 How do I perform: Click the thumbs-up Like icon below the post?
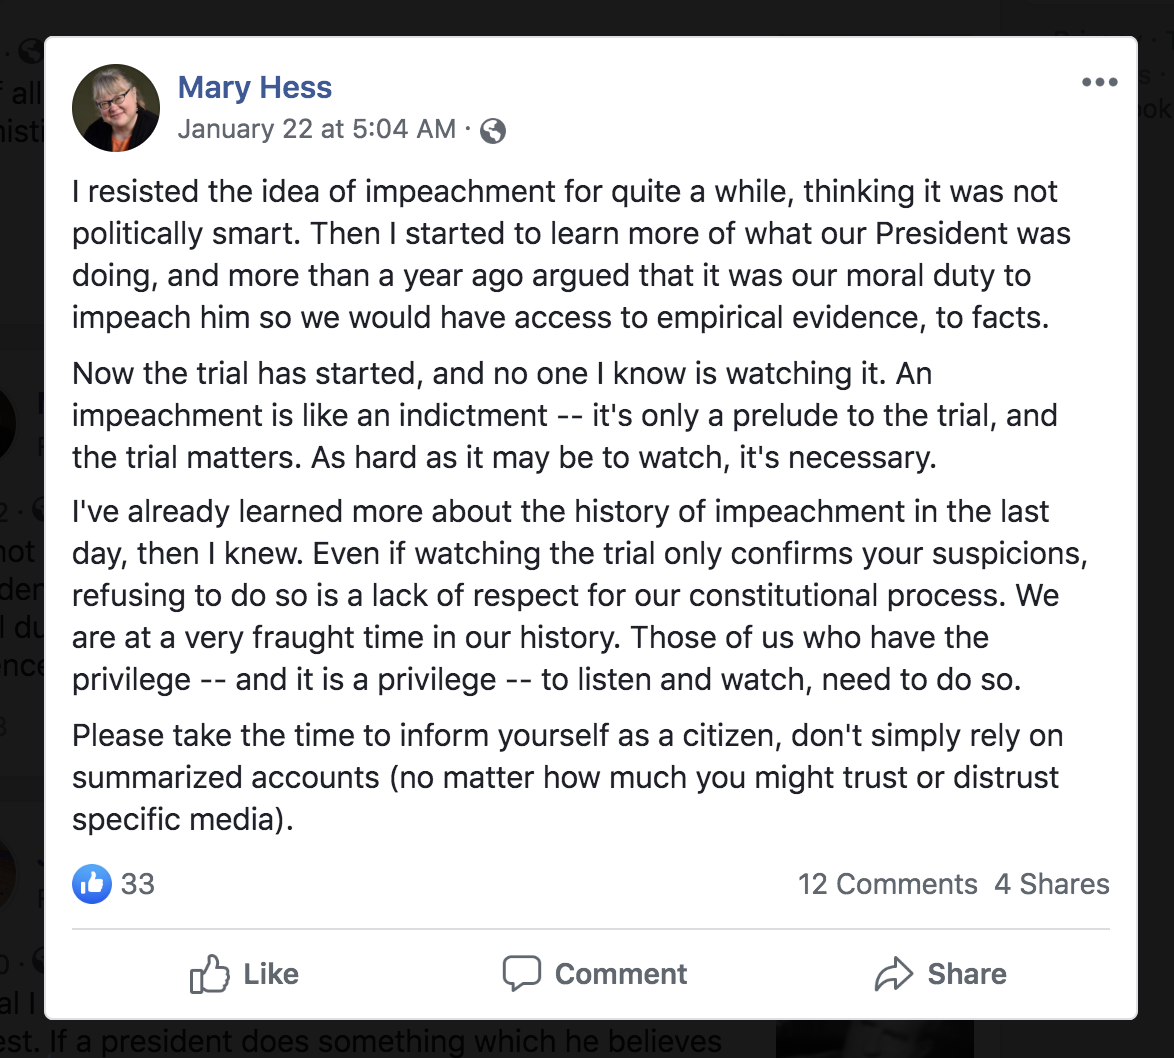tap(212, 973)
